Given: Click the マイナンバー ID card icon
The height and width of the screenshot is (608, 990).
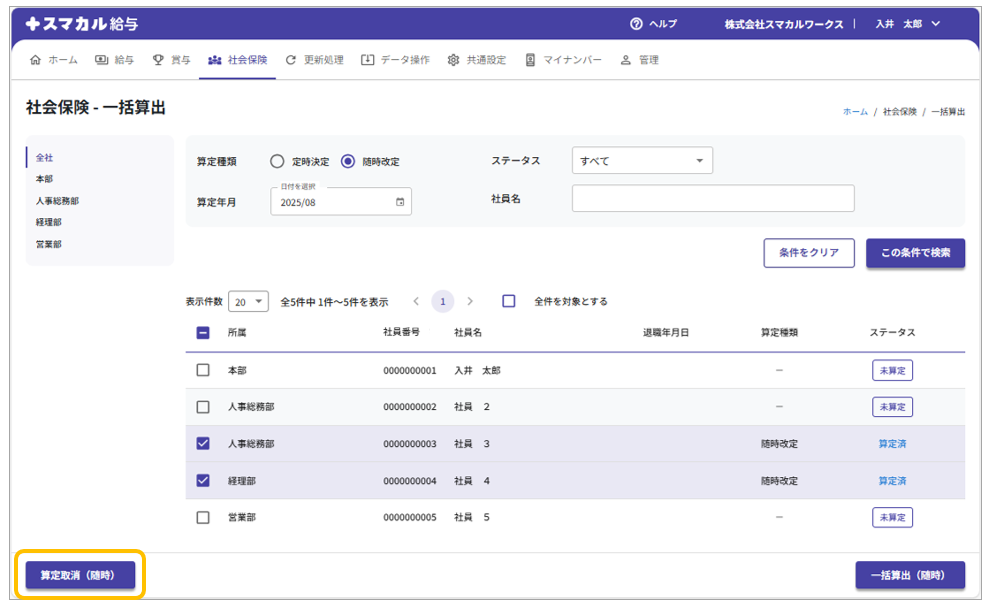Looking at the screenshot, I should pyautogui.click(x=530, y=60).
